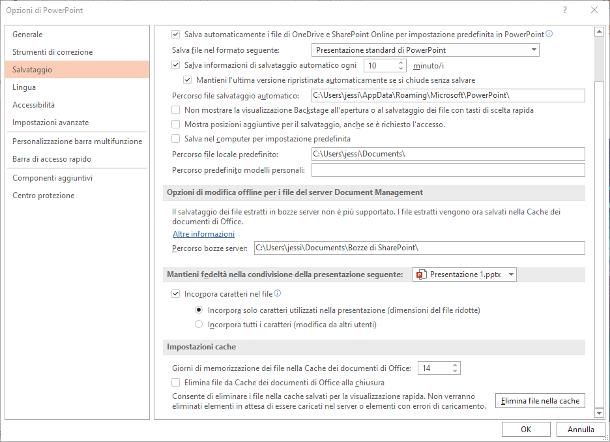
Task: Click the Annulla button
Action: pyautogui.click(x=580, y=429)
